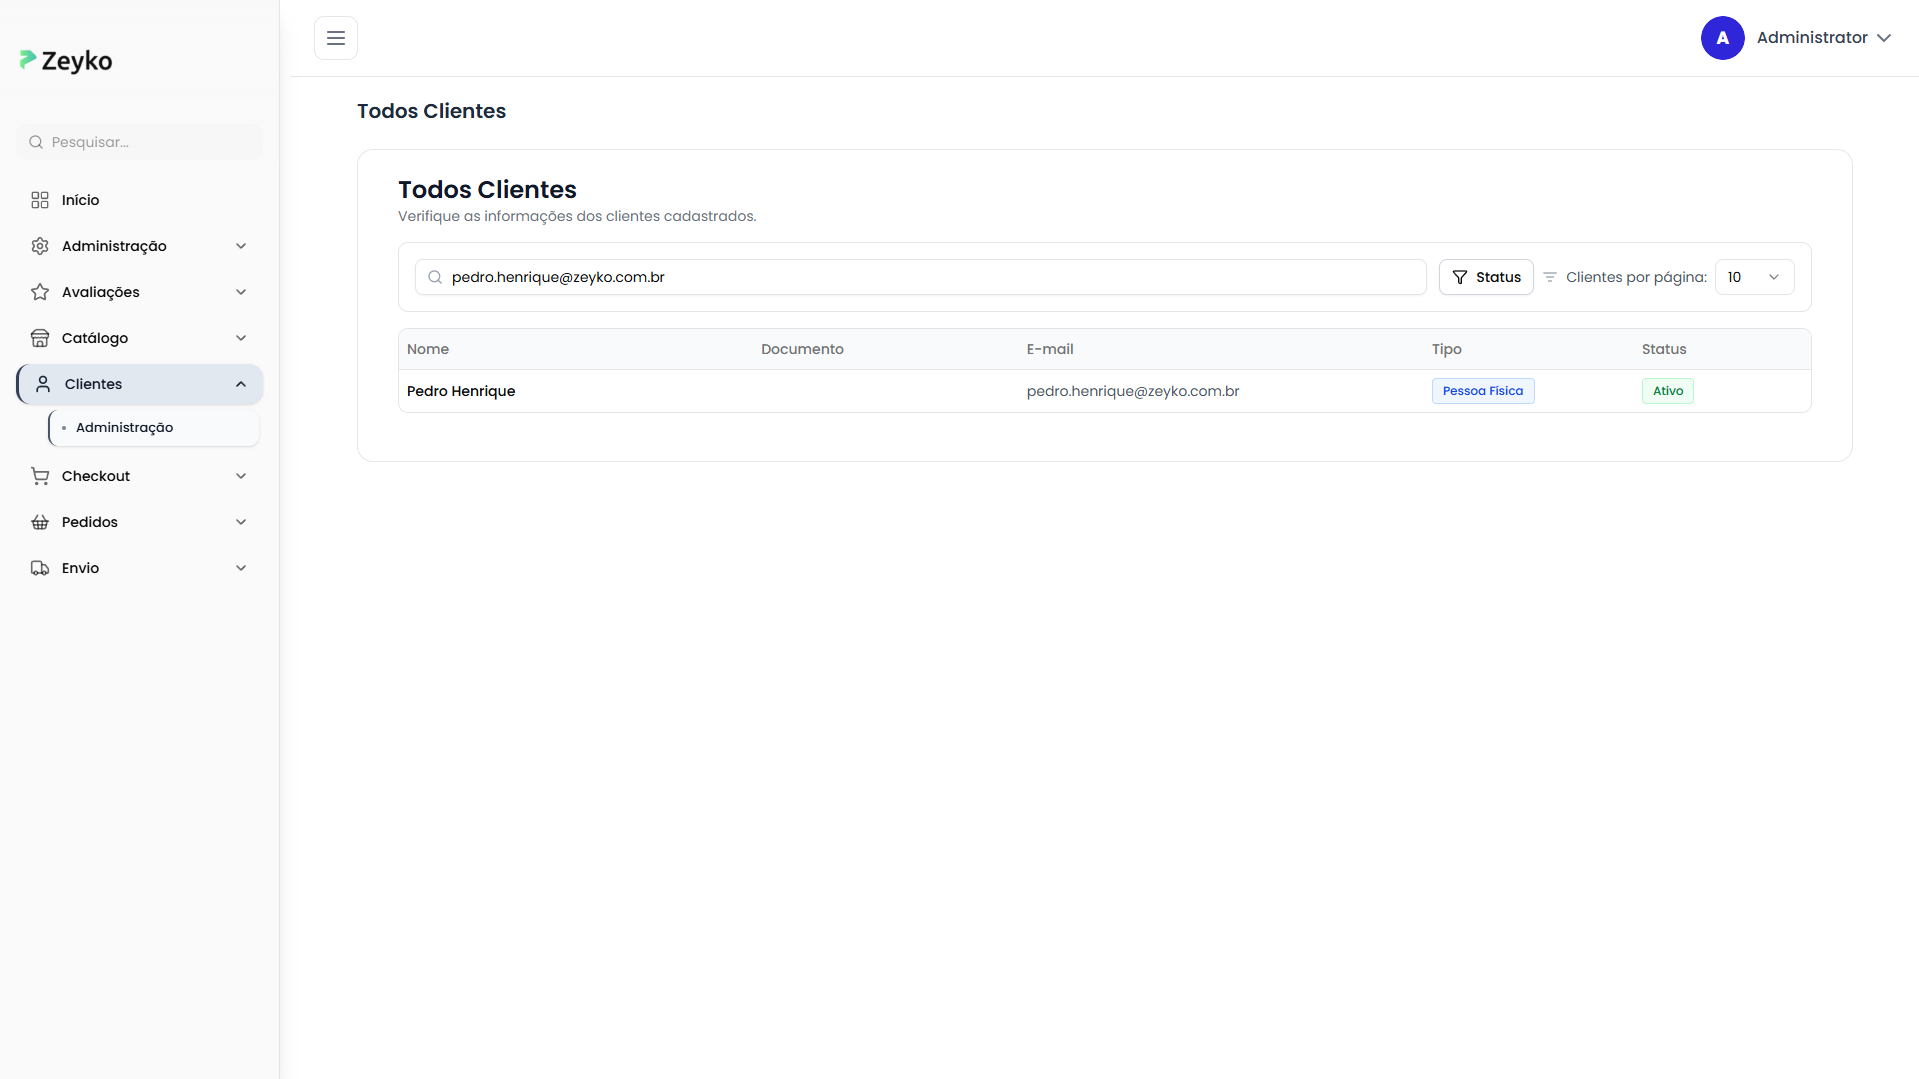1919x1079 pixels.
Task: Select Administração submenu under Clientes
Action: [125, 427]
